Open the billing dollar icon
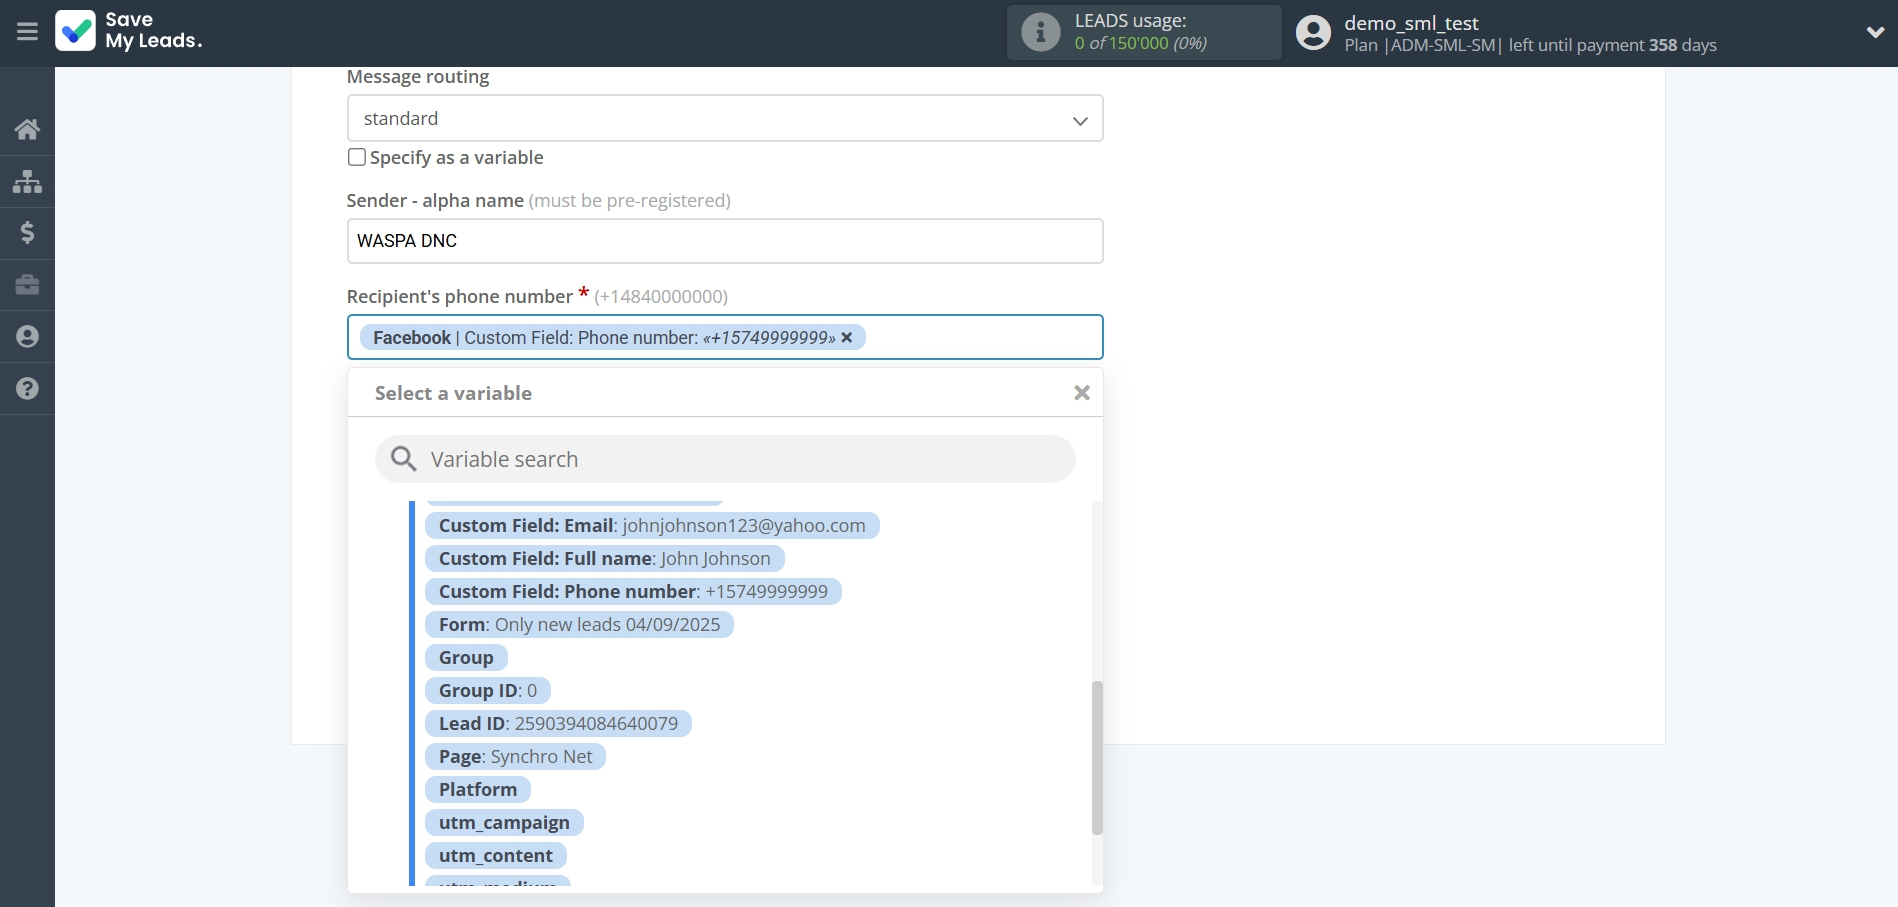The image size is (1898, 907). tap(27, 233)
